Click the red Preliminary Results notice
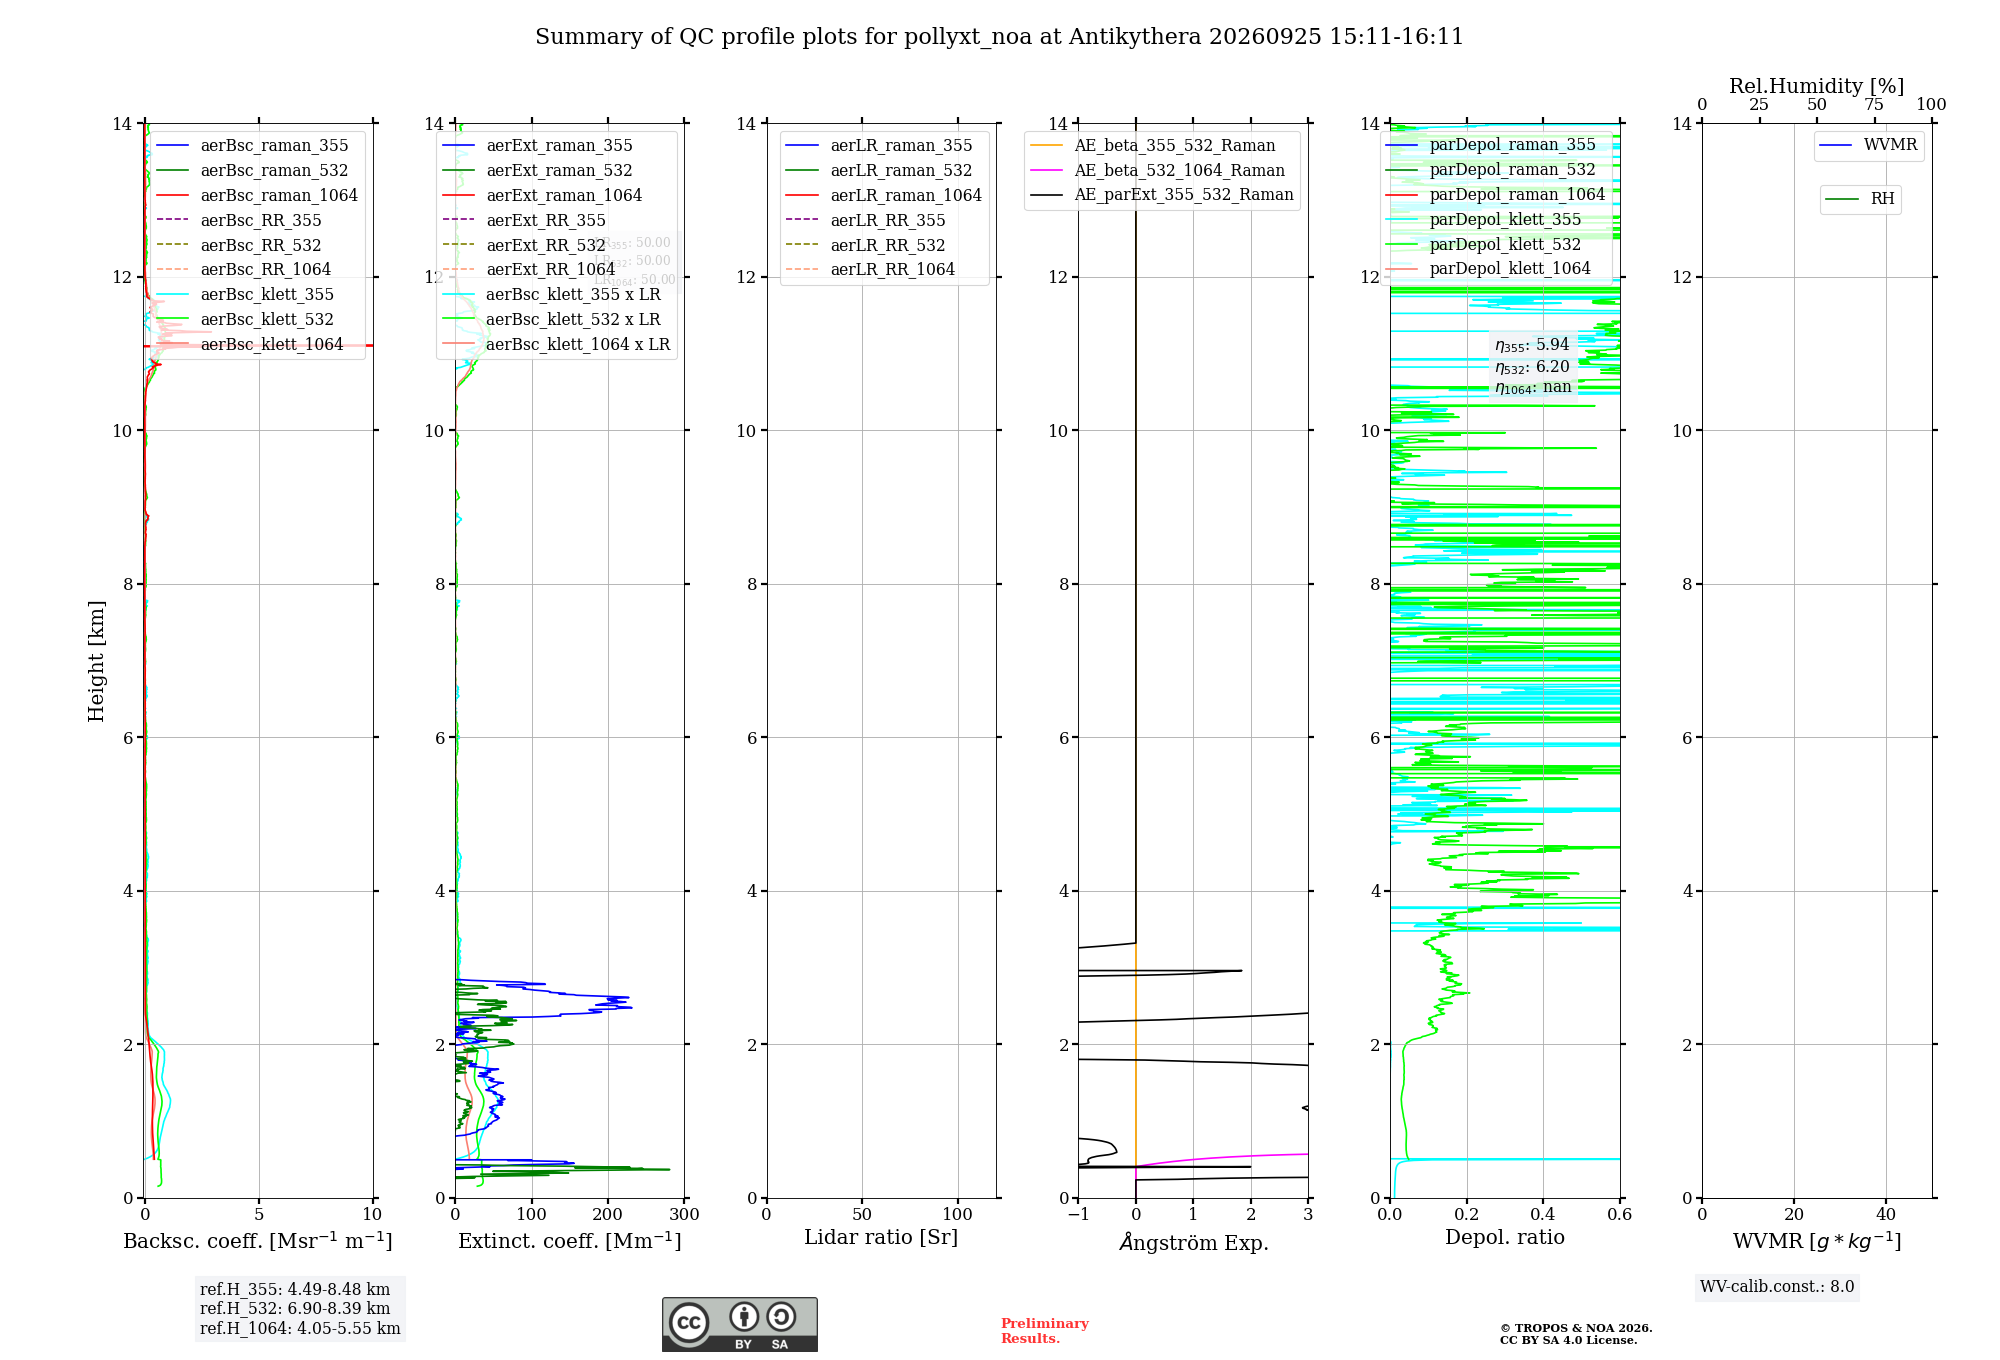Viewport: 2000px width, 1360px height. [1045, 1331]
